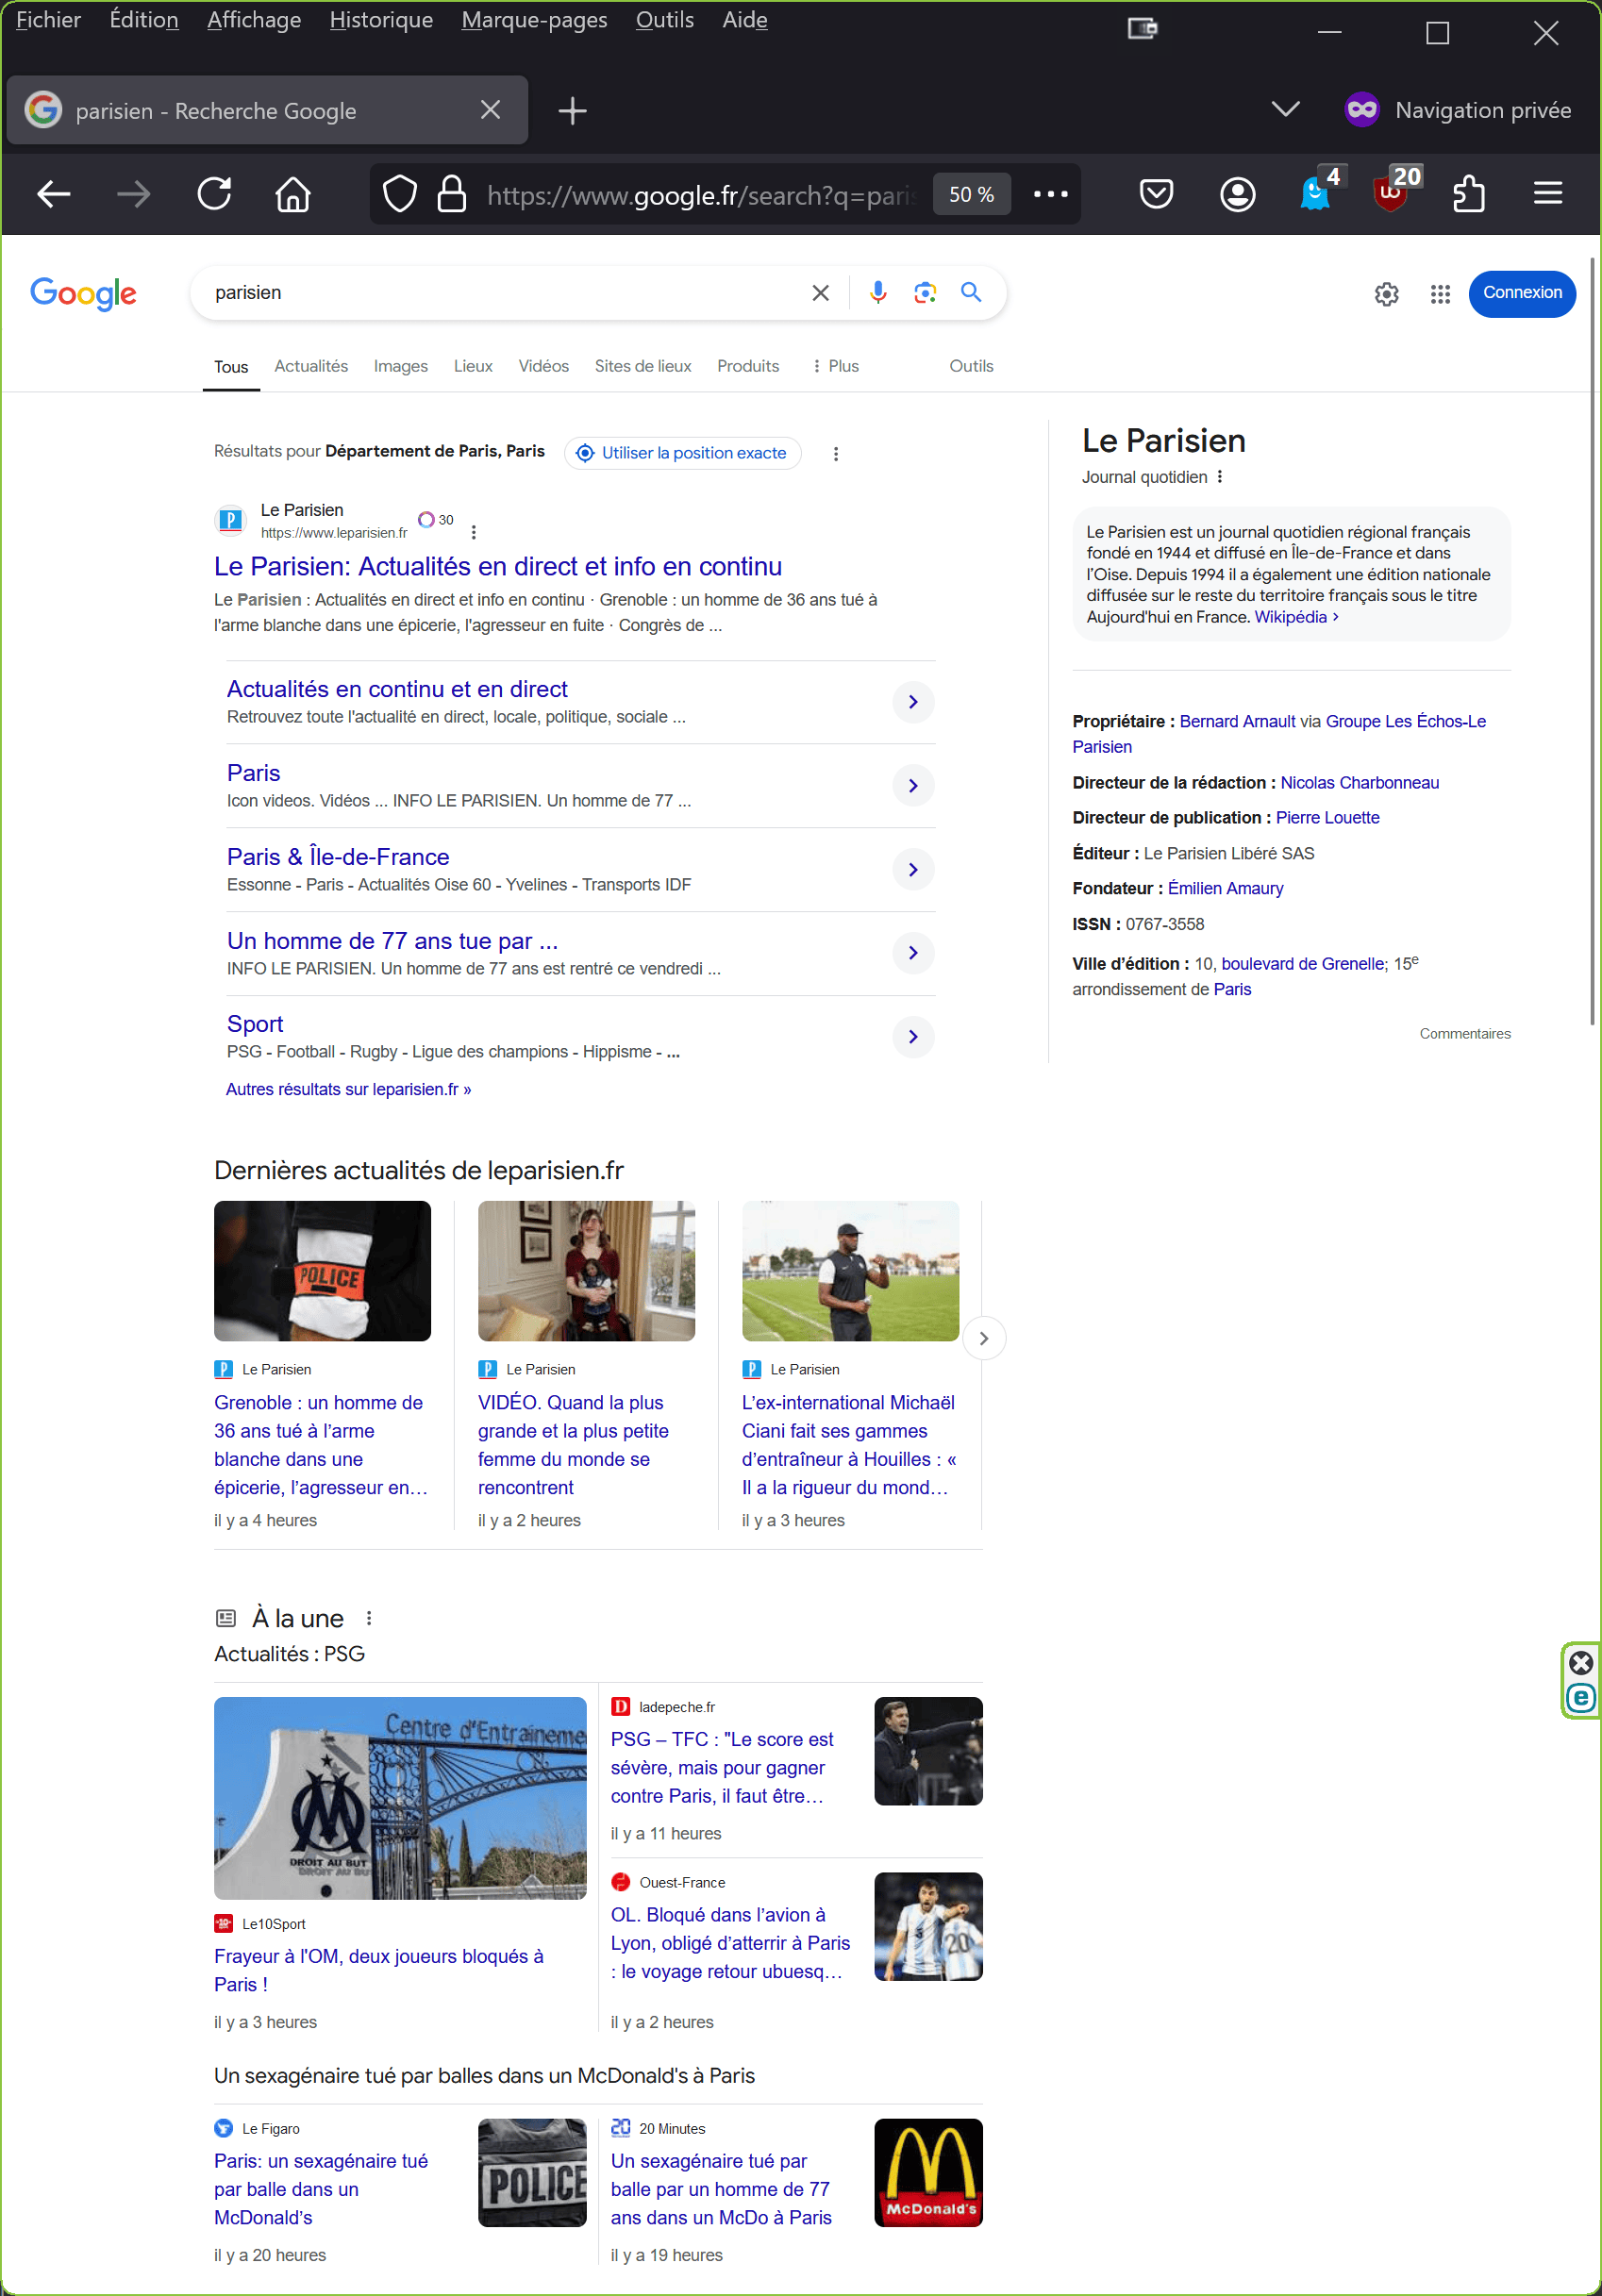The height and width of the screenshot is (2296, 1602).
Task: Reload the current page
Action: [x=215, y=193]
